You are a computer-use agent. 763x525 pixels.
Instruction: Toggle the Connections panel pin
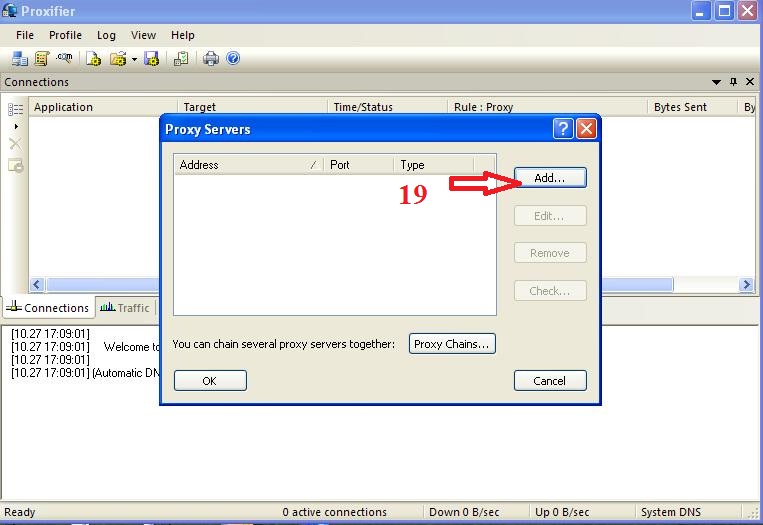pos(733,82)
